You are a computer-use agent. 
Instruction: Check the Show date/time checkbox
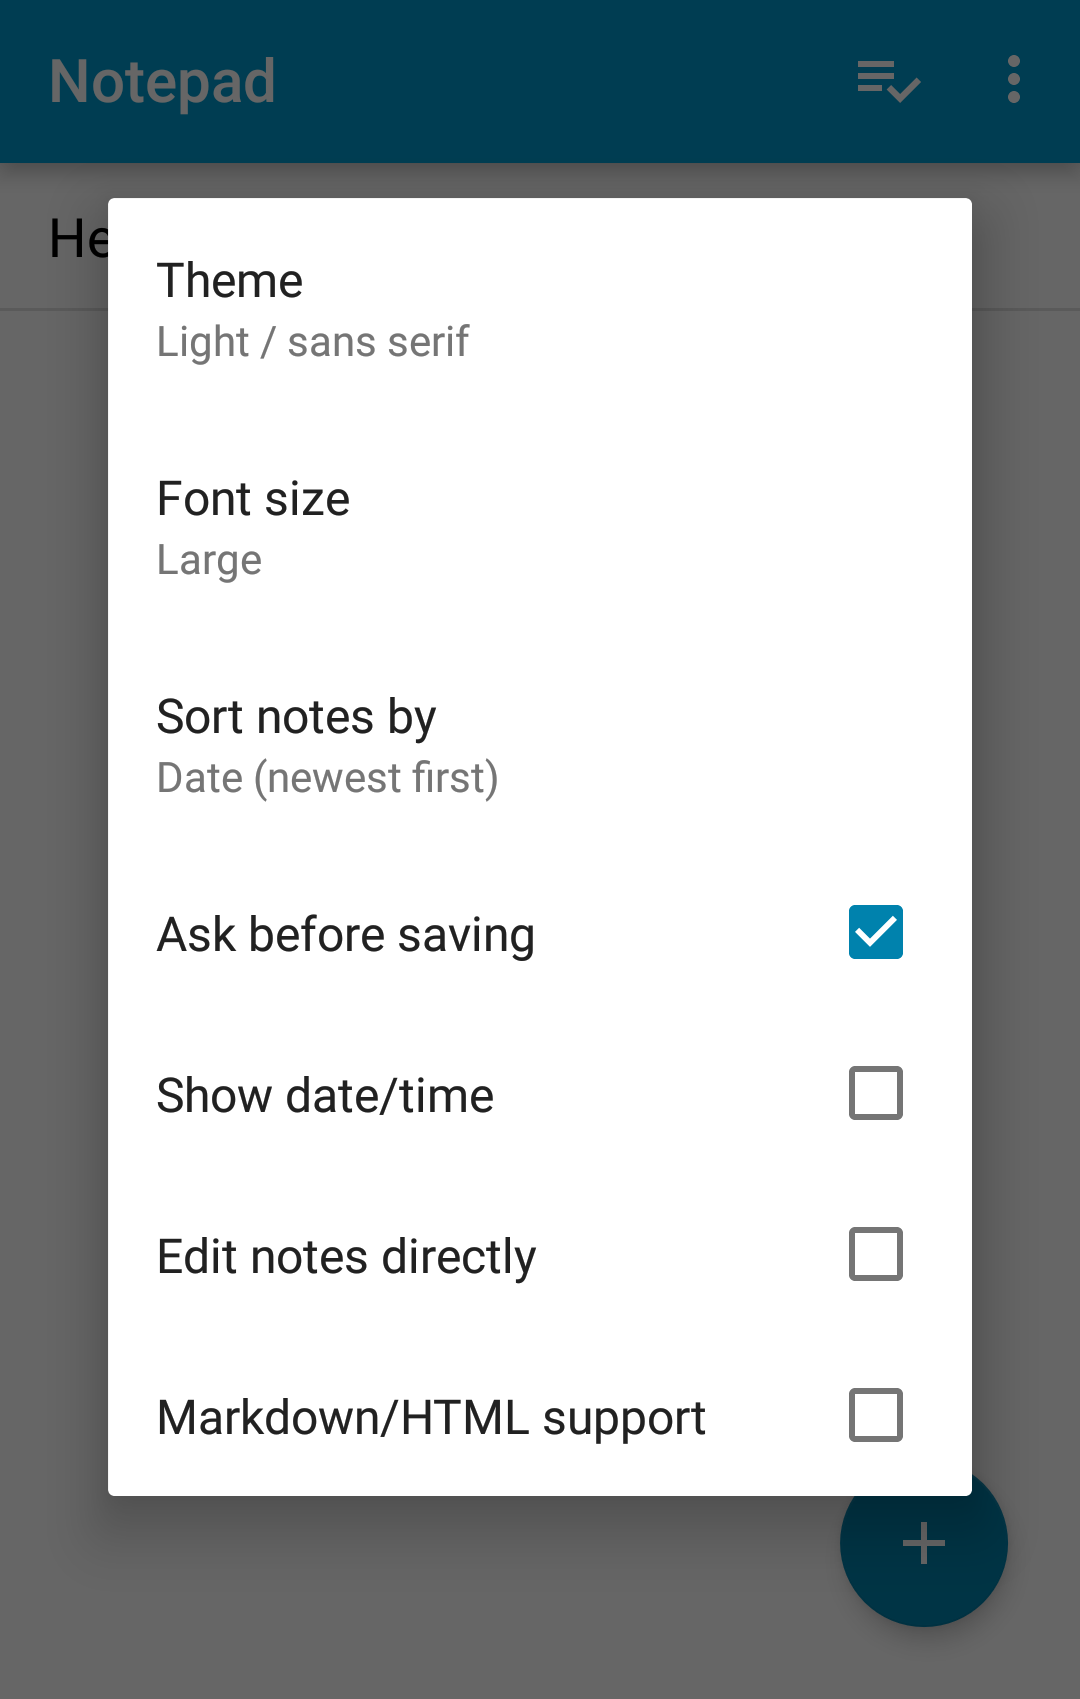[875, 1093]
